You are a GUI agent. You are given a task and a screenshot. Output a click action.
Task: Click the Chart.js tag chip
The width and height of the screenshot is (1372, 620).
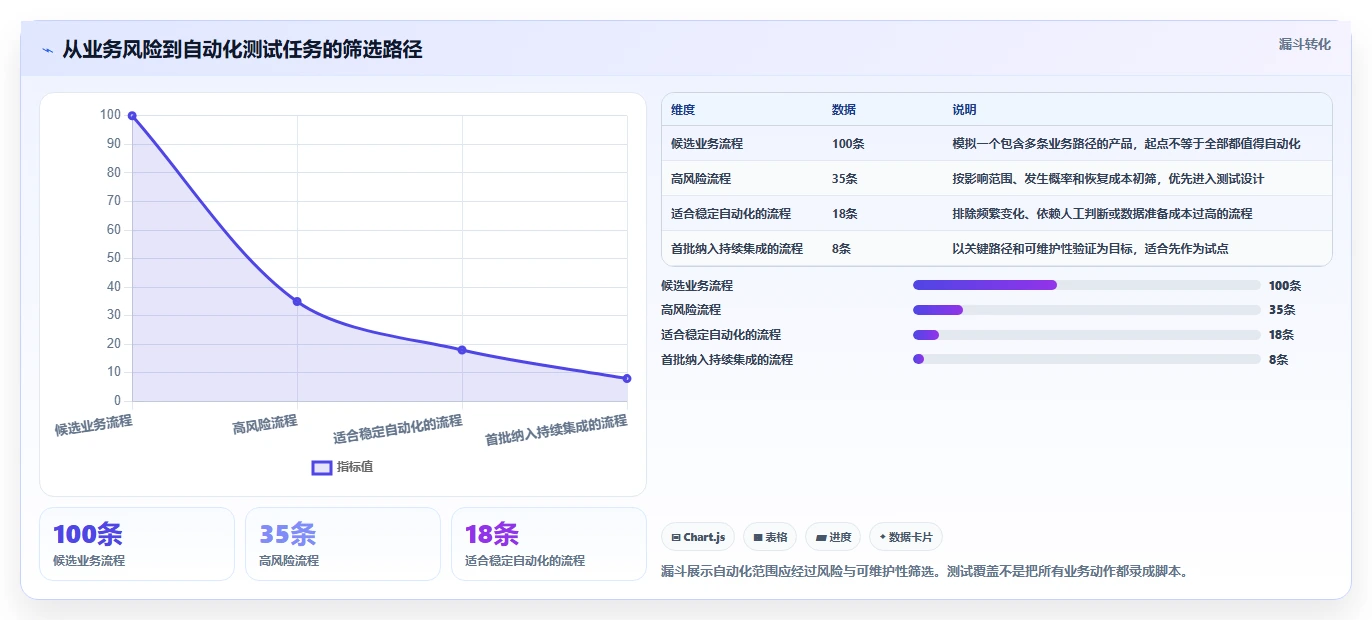[x=698, y=537]
